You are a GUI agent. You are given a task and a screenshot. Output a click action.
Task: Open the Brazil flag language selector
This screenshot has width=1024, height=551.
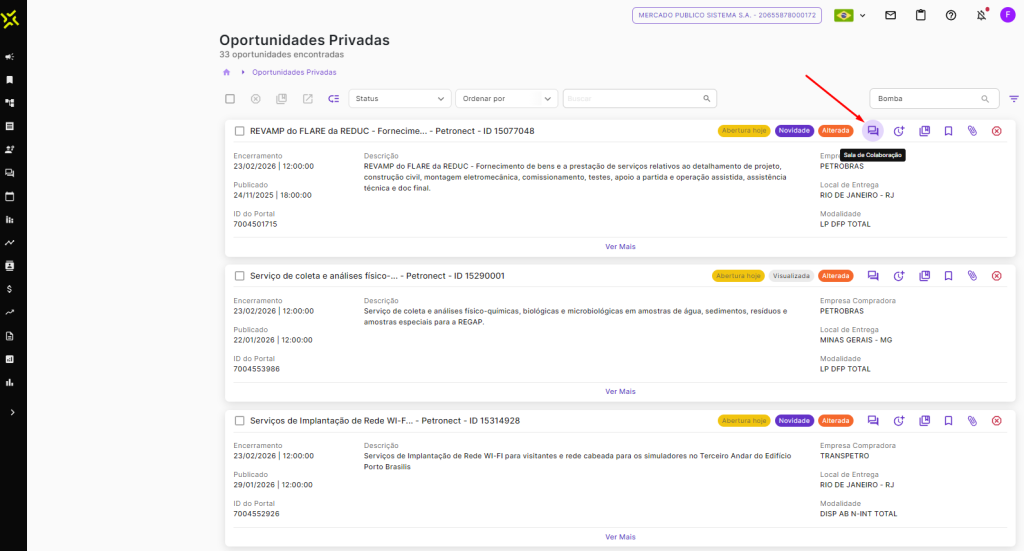click(849, 15)
